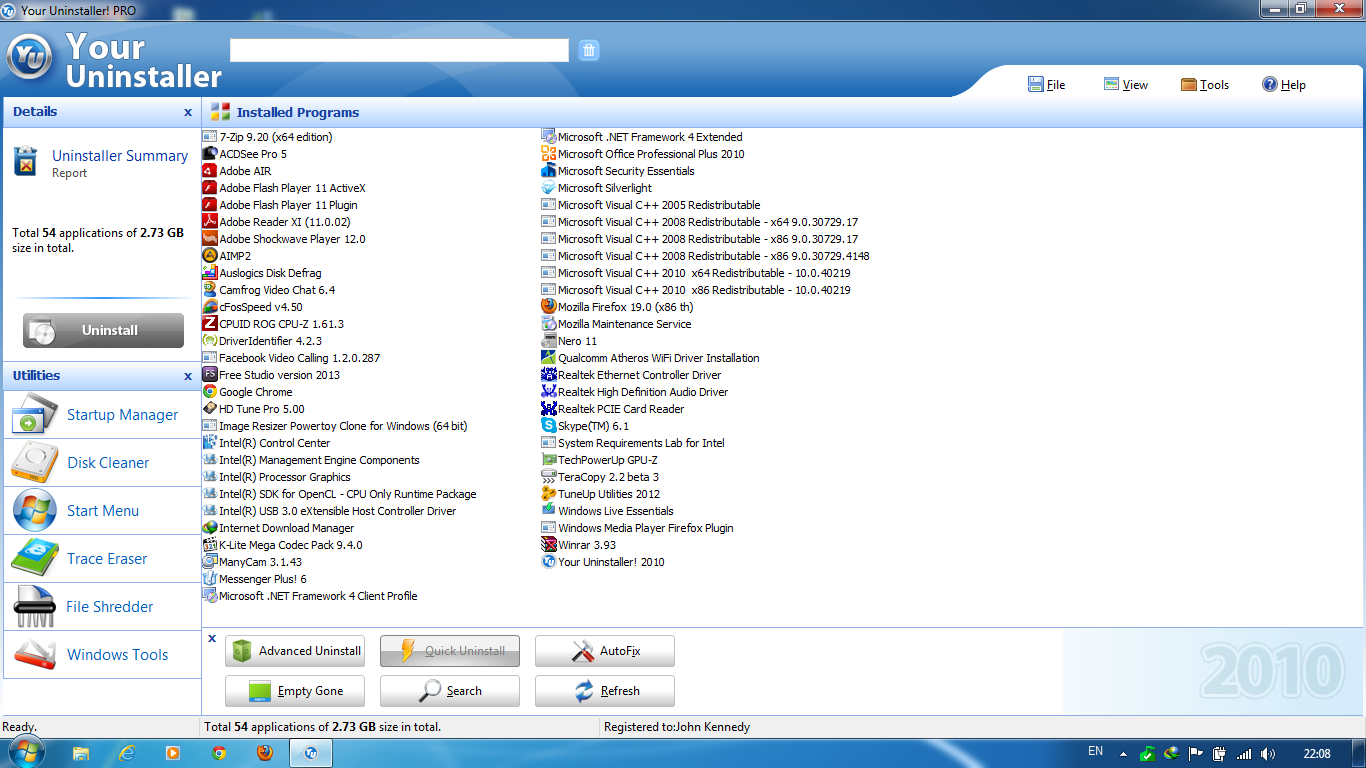Click the program search input field
1366x768 pixels.
[399, 50]
